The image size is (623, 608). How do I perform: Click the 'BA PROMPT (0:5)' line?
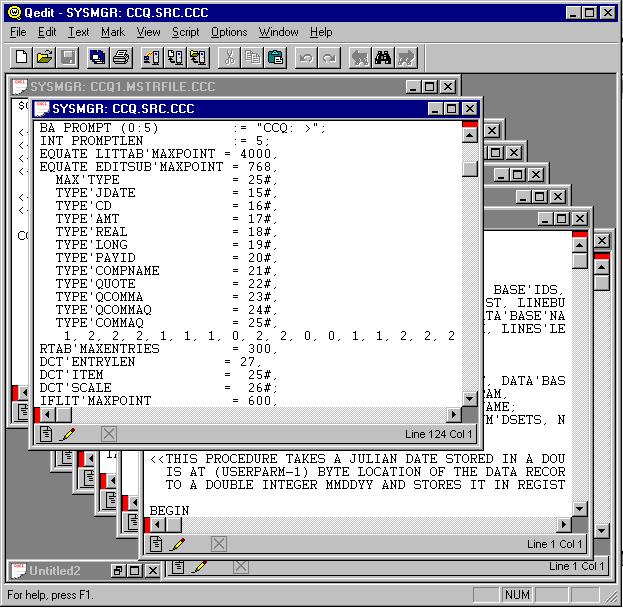[x=182, y=128]
